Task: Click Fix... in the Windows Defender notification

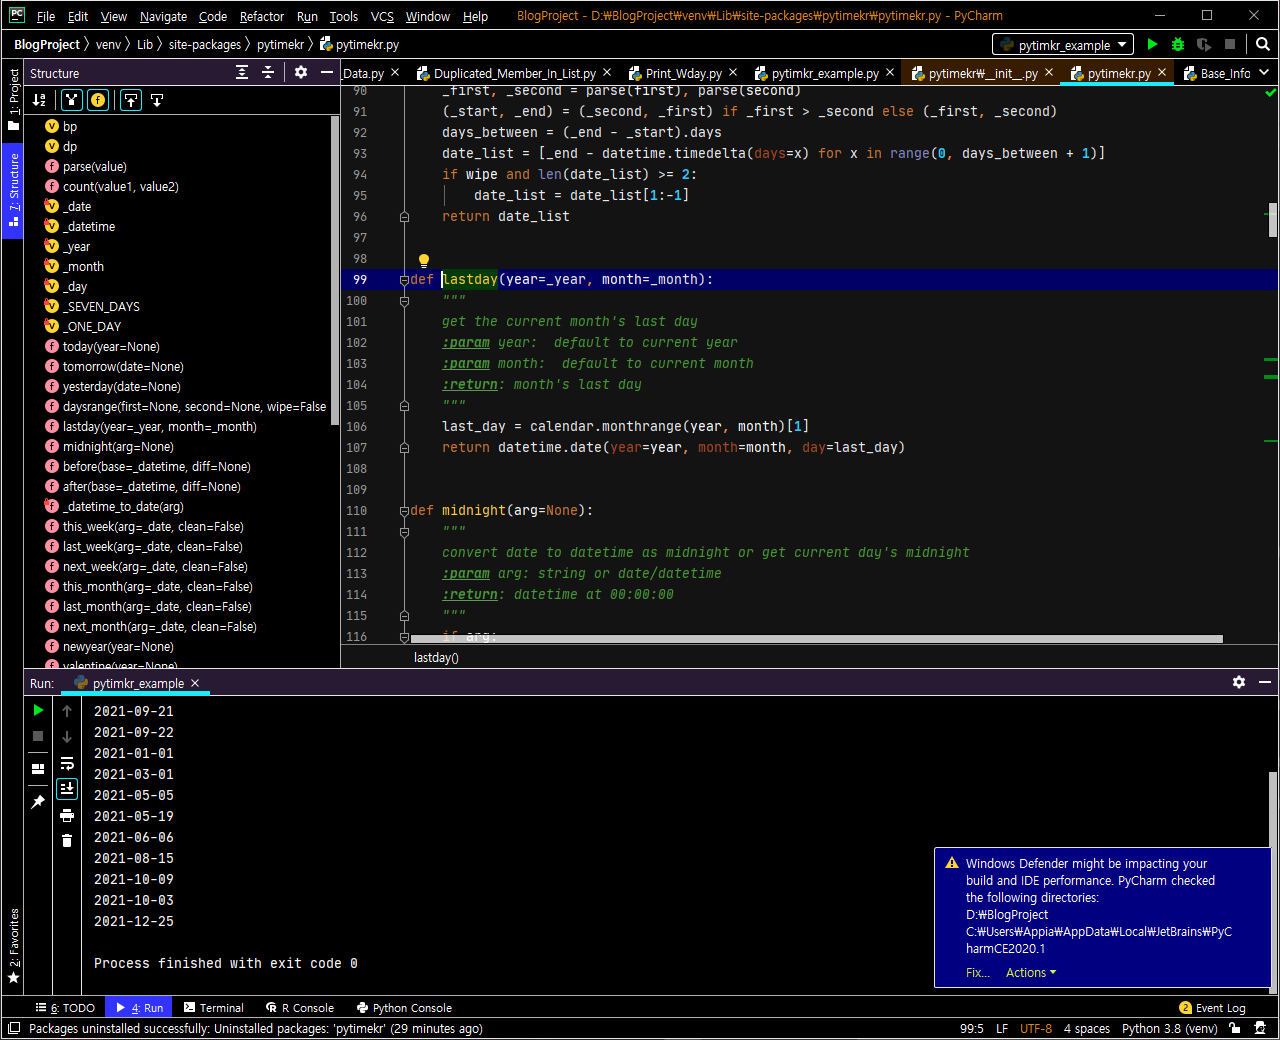Action: pyautogui.click(x=977, y=972)
